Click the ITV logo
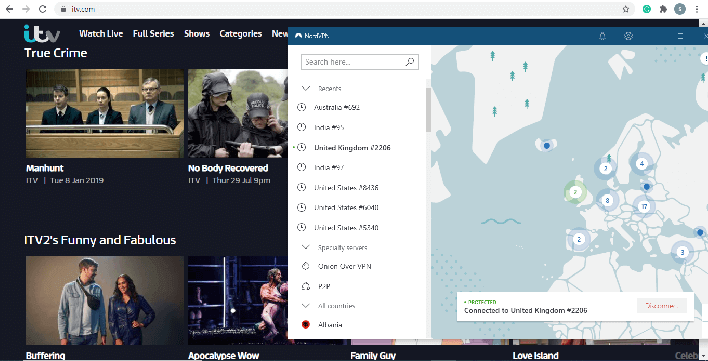The height and width of the screenshot is (361, 708). point(42,34)
